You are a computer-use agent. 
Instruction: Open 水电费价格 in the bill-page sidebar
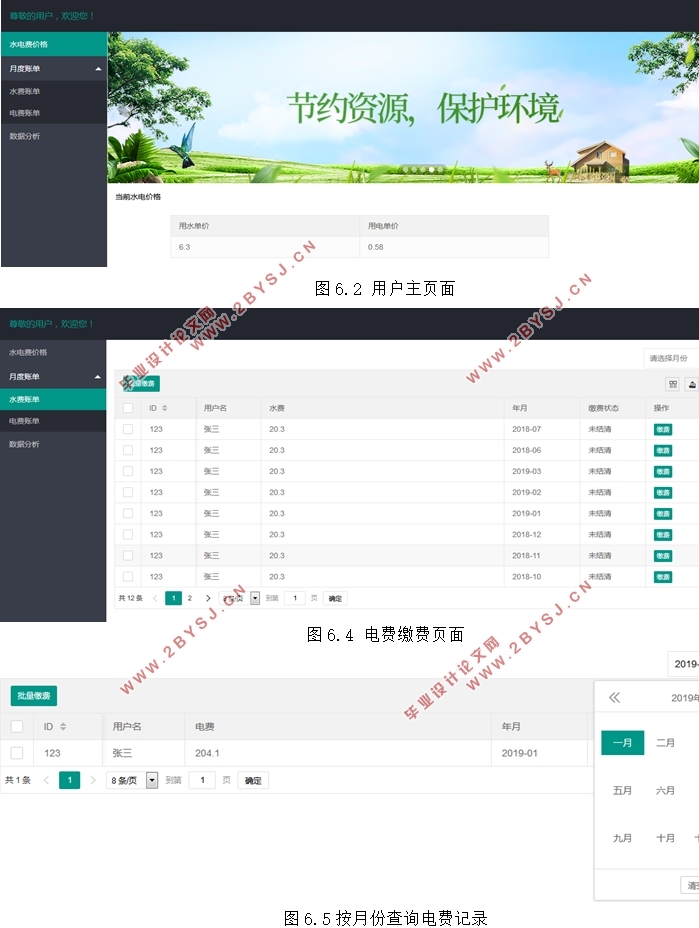pos(53,352)
